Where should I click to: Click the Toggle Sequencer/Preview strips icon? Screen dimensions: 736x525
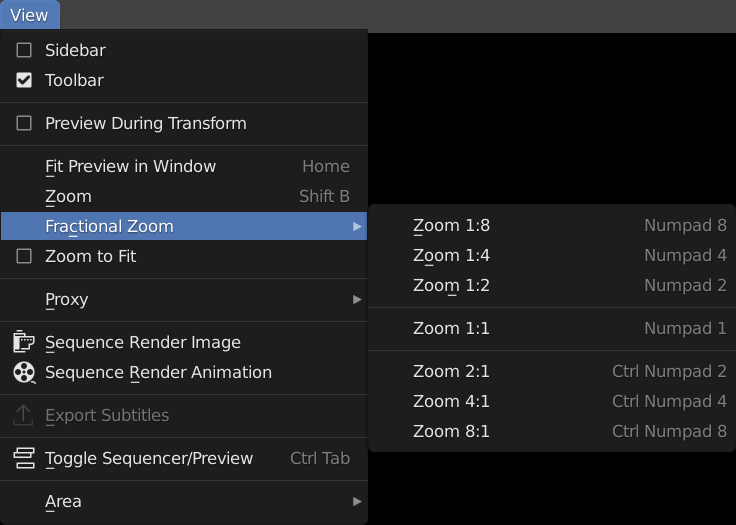pos(24,458)
